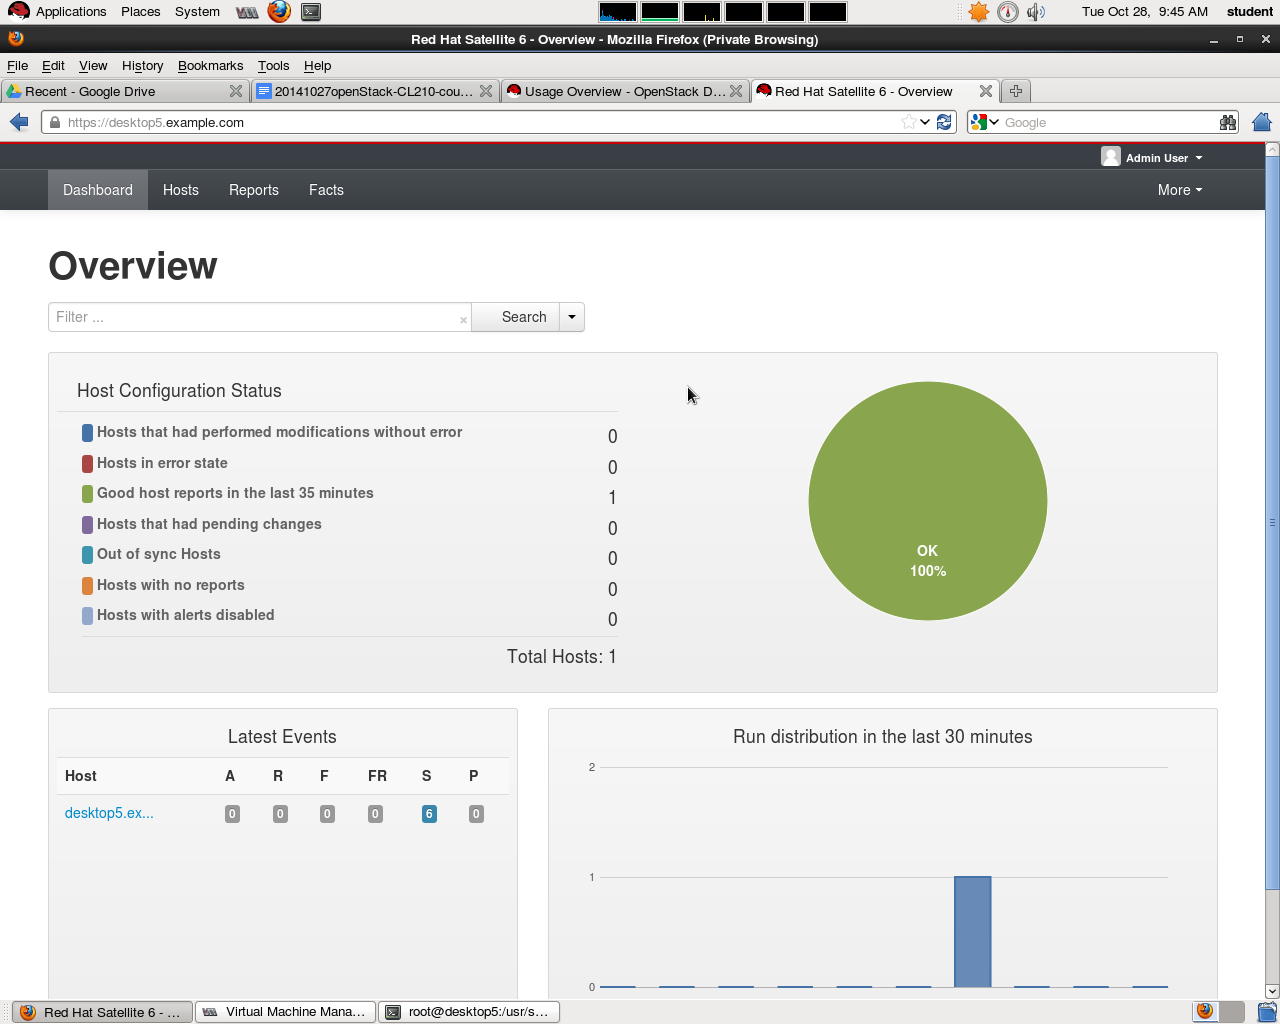Click Hosts in error state link
Viewport: 1280px width, 1024px height.
click(x=162, y=463)
